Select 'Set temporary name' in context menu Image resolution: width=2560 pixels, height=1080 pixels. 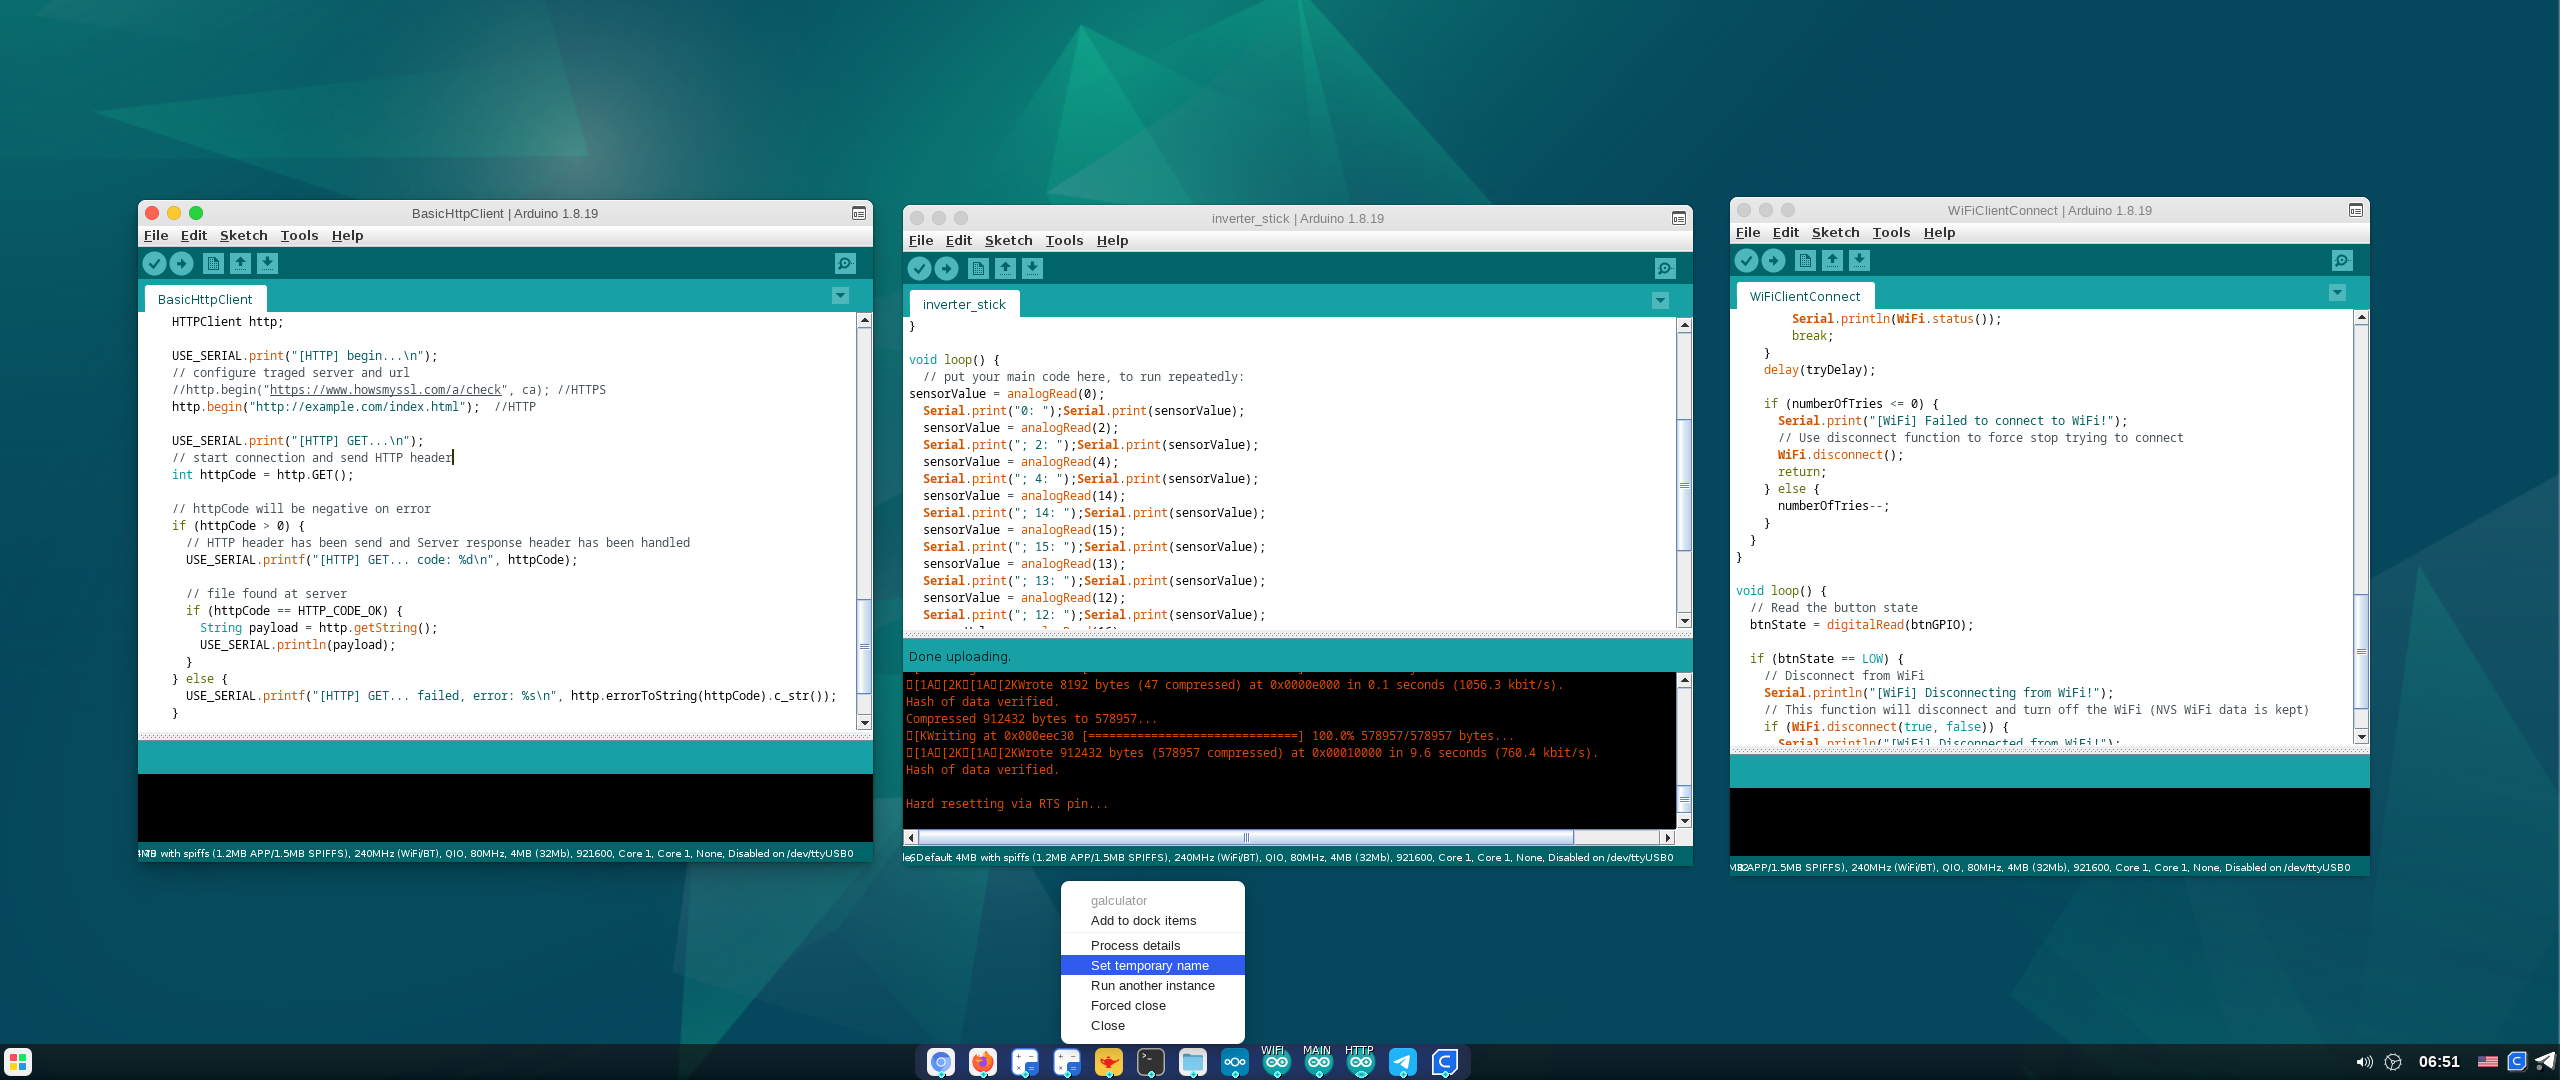click(1150, 965)
